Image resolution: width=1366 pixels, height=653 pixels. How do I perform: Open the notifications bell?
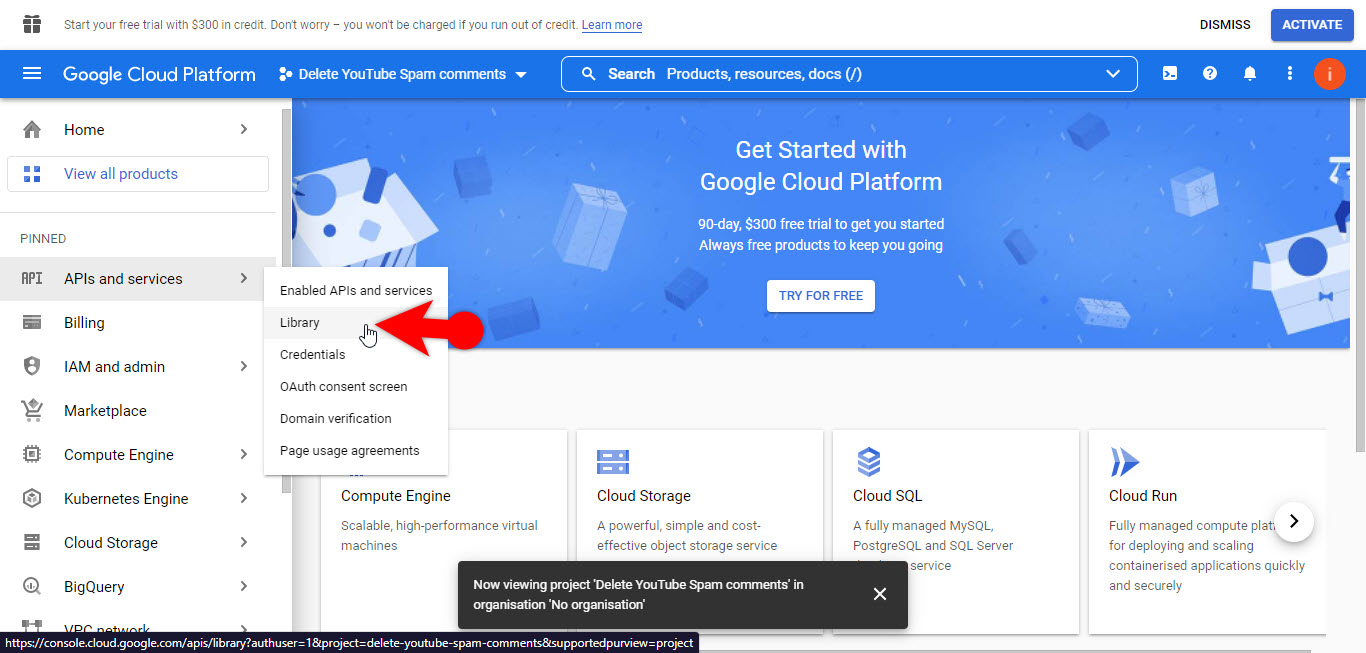[1250, 74]
